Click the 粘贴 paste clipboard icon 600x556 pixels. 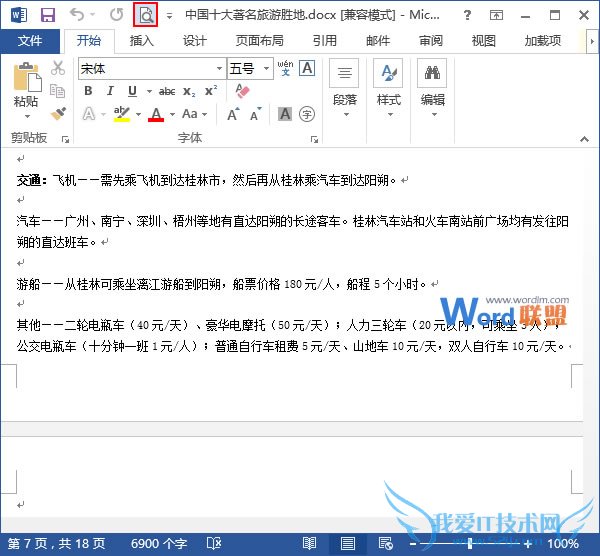click(27, 78)
